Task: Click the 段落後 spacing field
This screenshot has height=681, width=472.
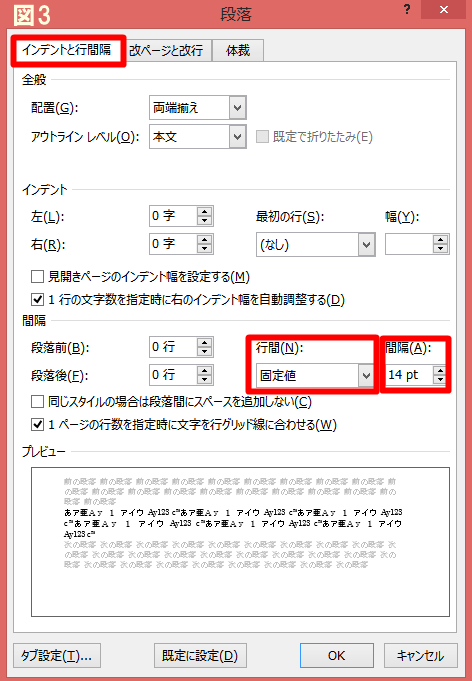Action: 173,374
